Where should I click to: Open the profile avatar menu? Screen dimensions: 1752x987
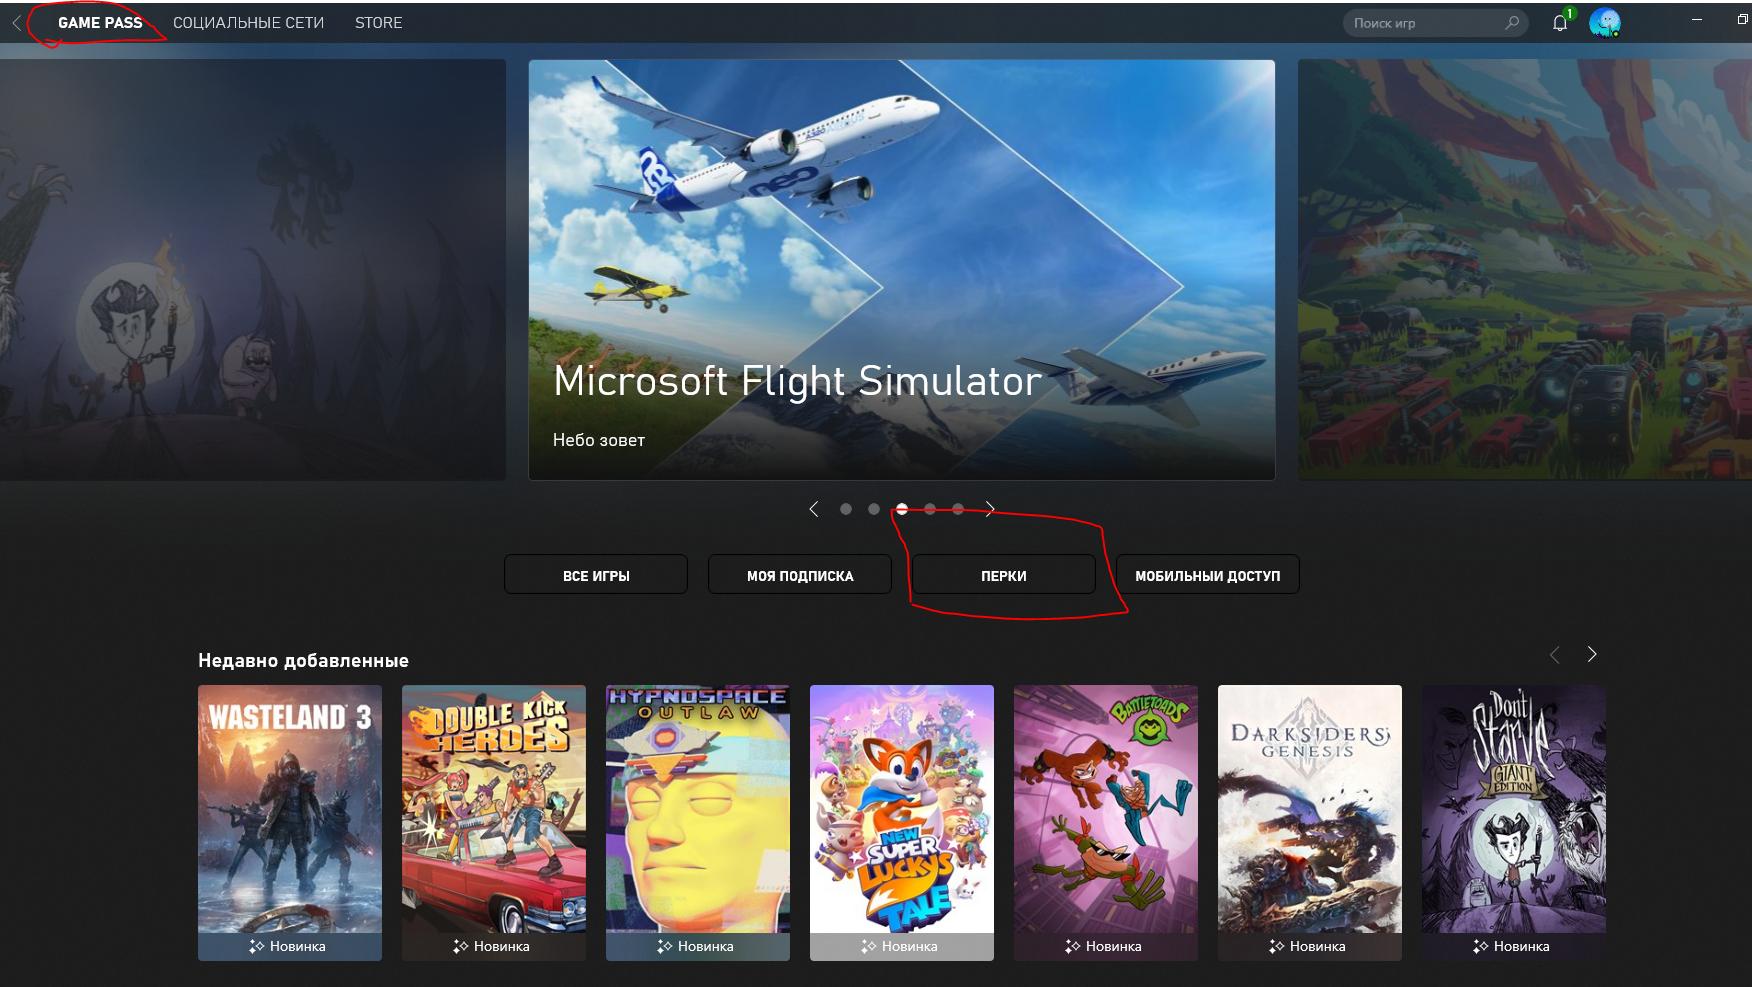[x=1604, y=23]
